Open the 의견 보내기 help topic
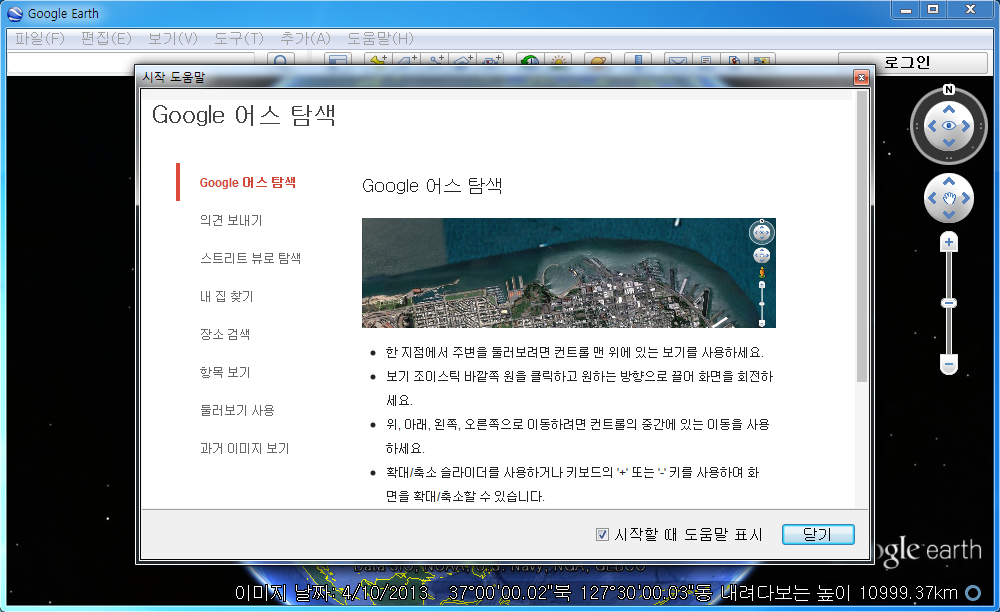Screen dimensions: 1000x612 pyautogui.click(x=231, y=221)
